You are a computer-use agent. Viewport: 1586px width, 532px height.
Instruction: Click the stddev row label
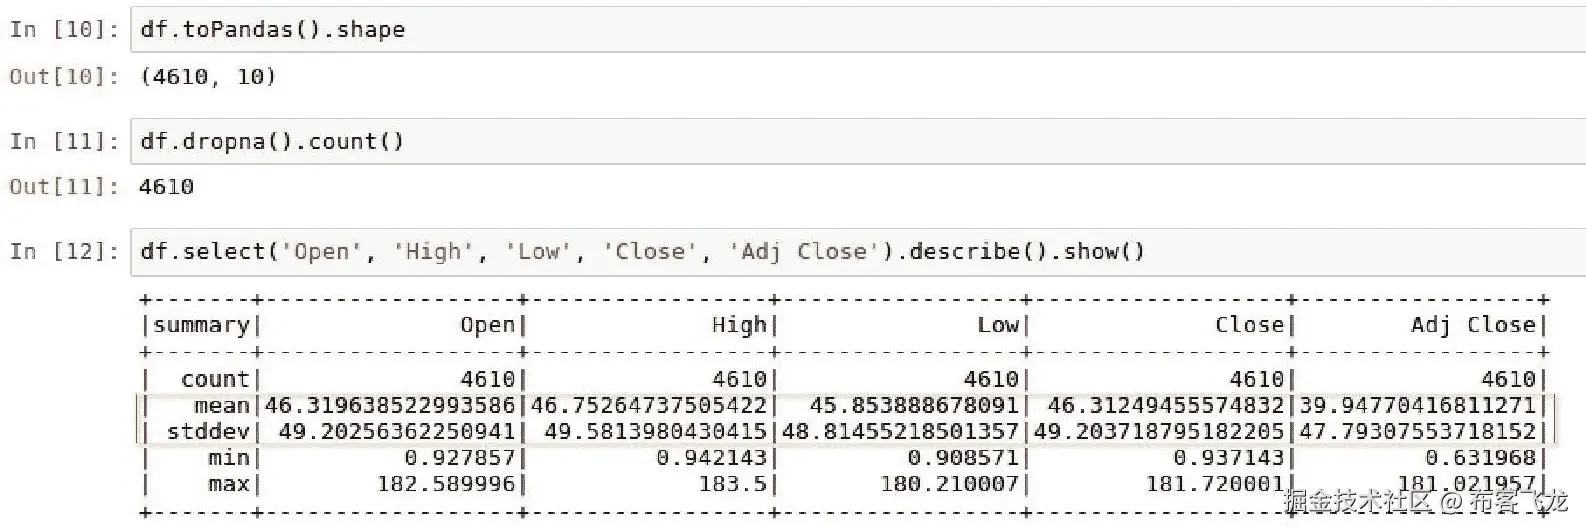[208, 432]
